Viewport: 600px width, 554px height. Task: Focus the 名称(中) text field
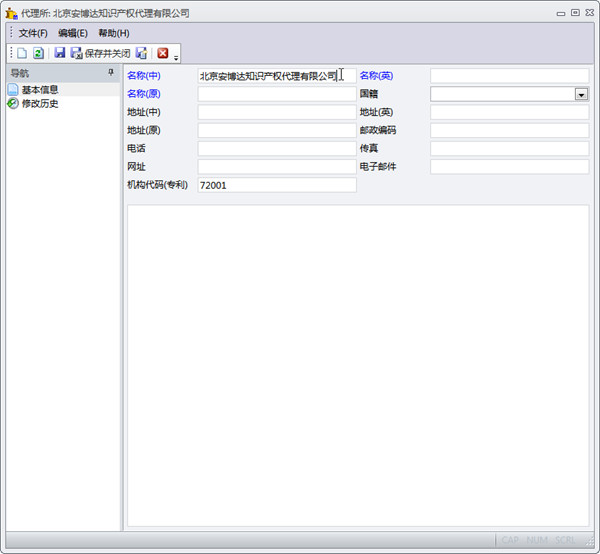point(277,76)
